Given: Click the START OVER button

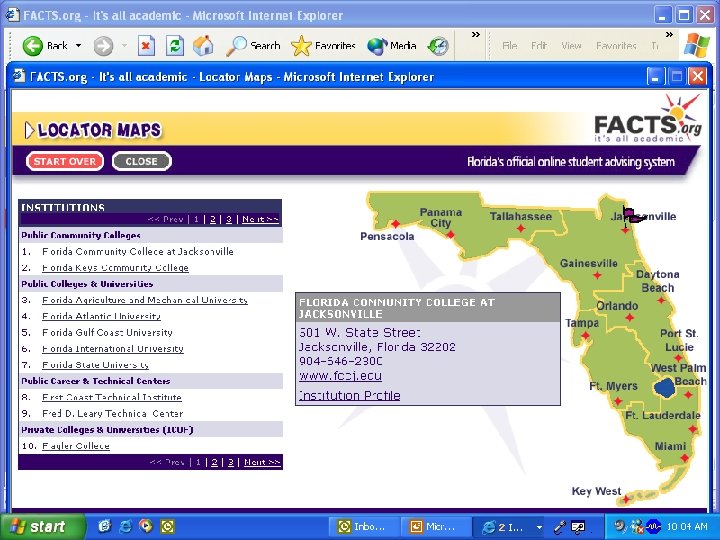Looking at the screenshot, I should pos(65,161).
